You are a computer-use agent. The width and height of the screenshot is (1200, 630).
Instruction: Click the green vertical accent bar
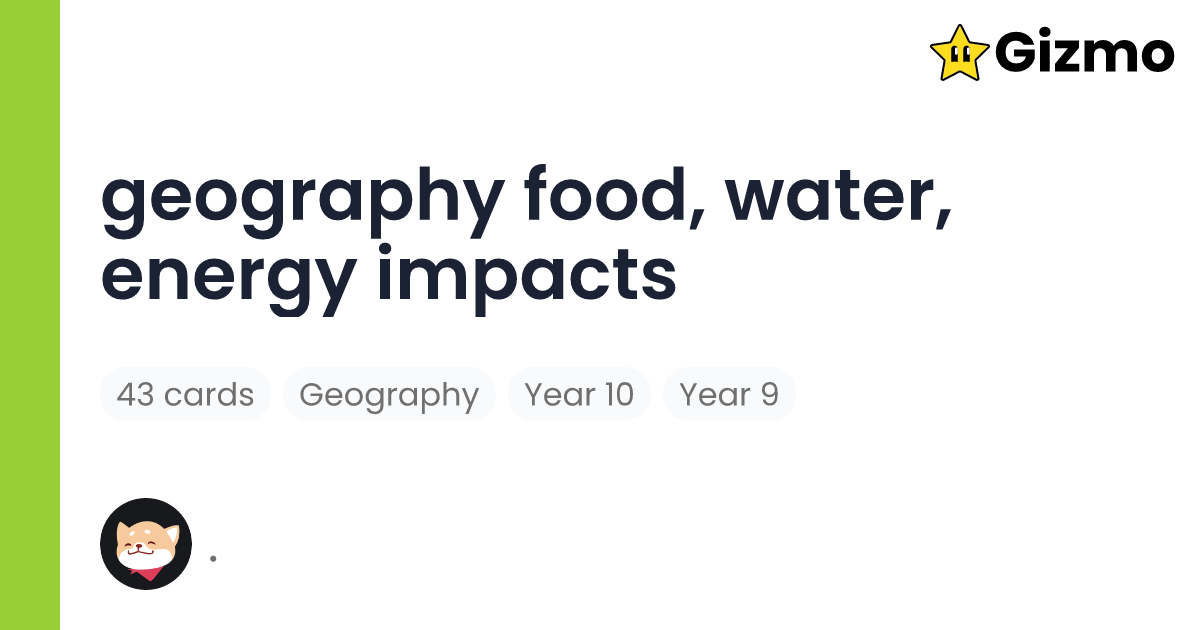tap(30, 315)
